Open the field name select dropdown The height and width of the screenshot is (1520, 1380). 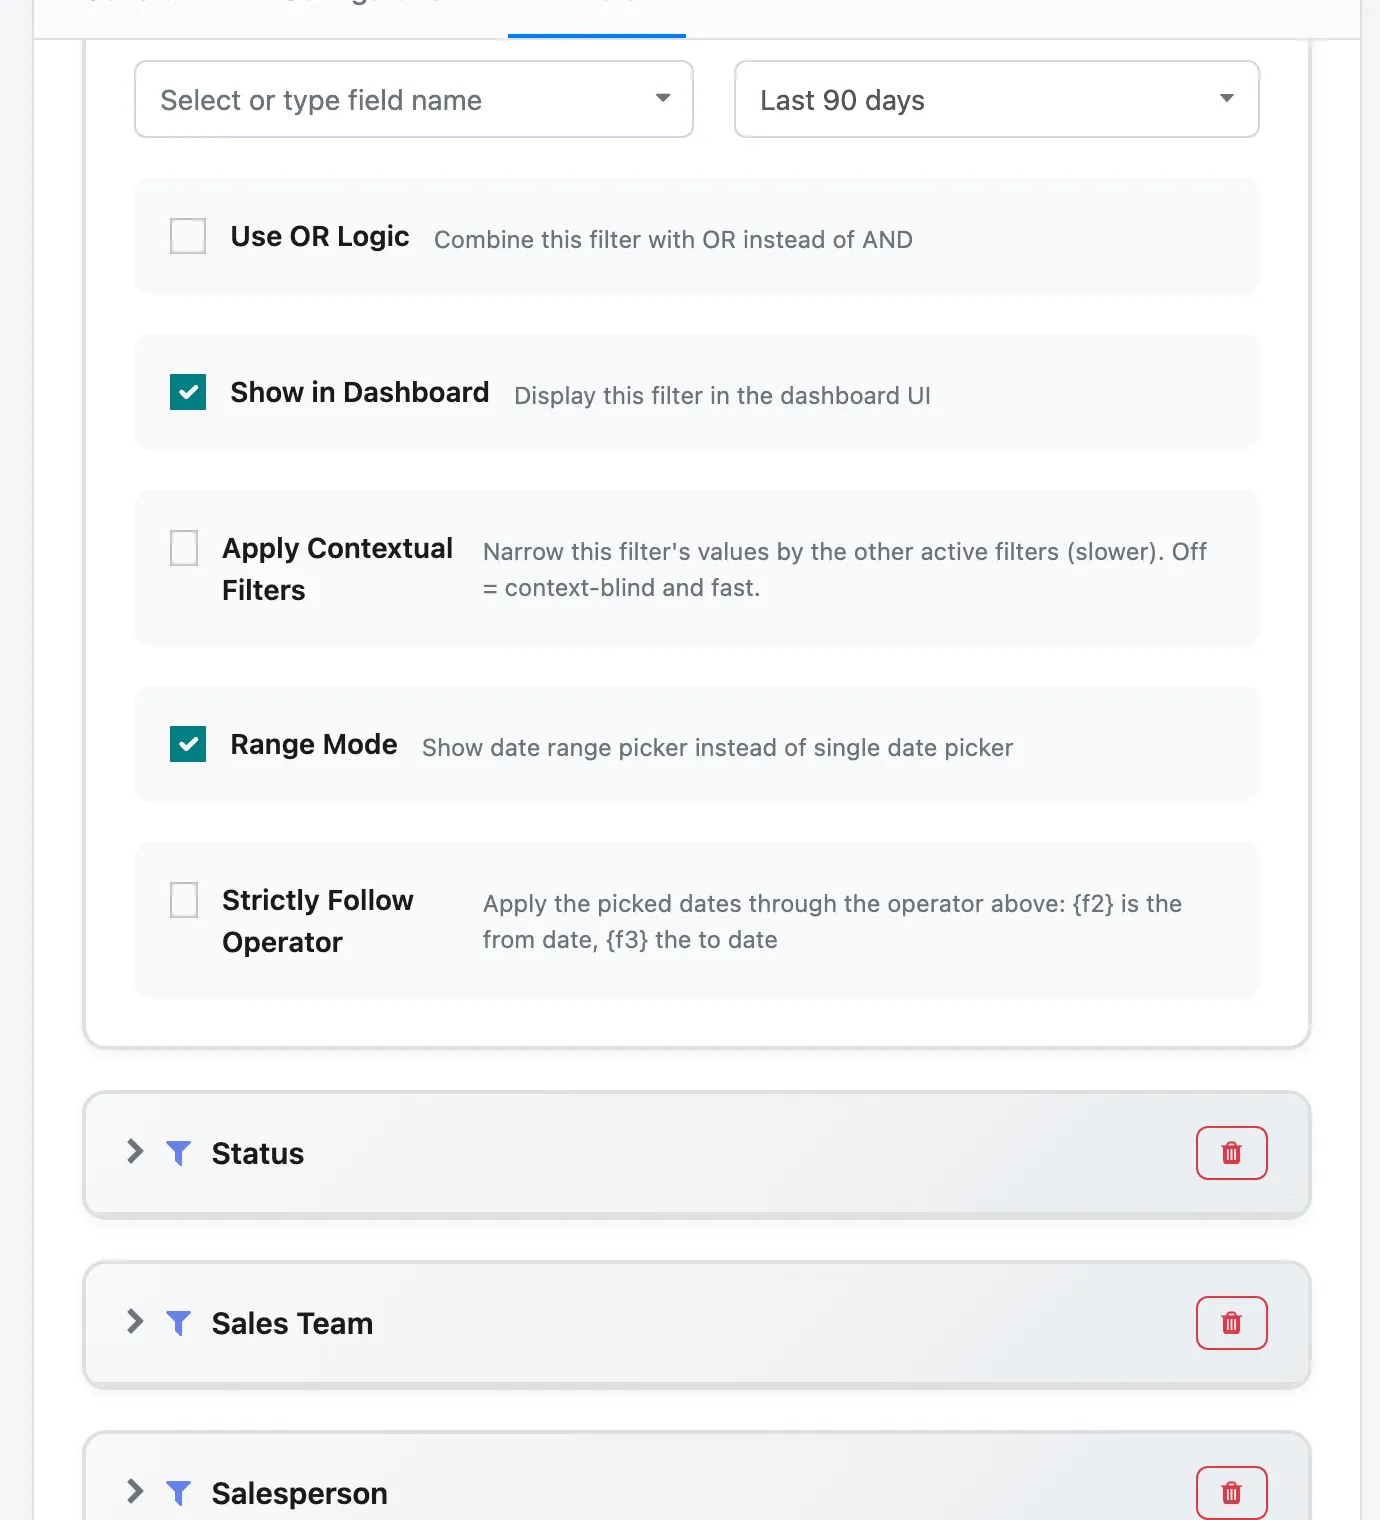[414, 99]
